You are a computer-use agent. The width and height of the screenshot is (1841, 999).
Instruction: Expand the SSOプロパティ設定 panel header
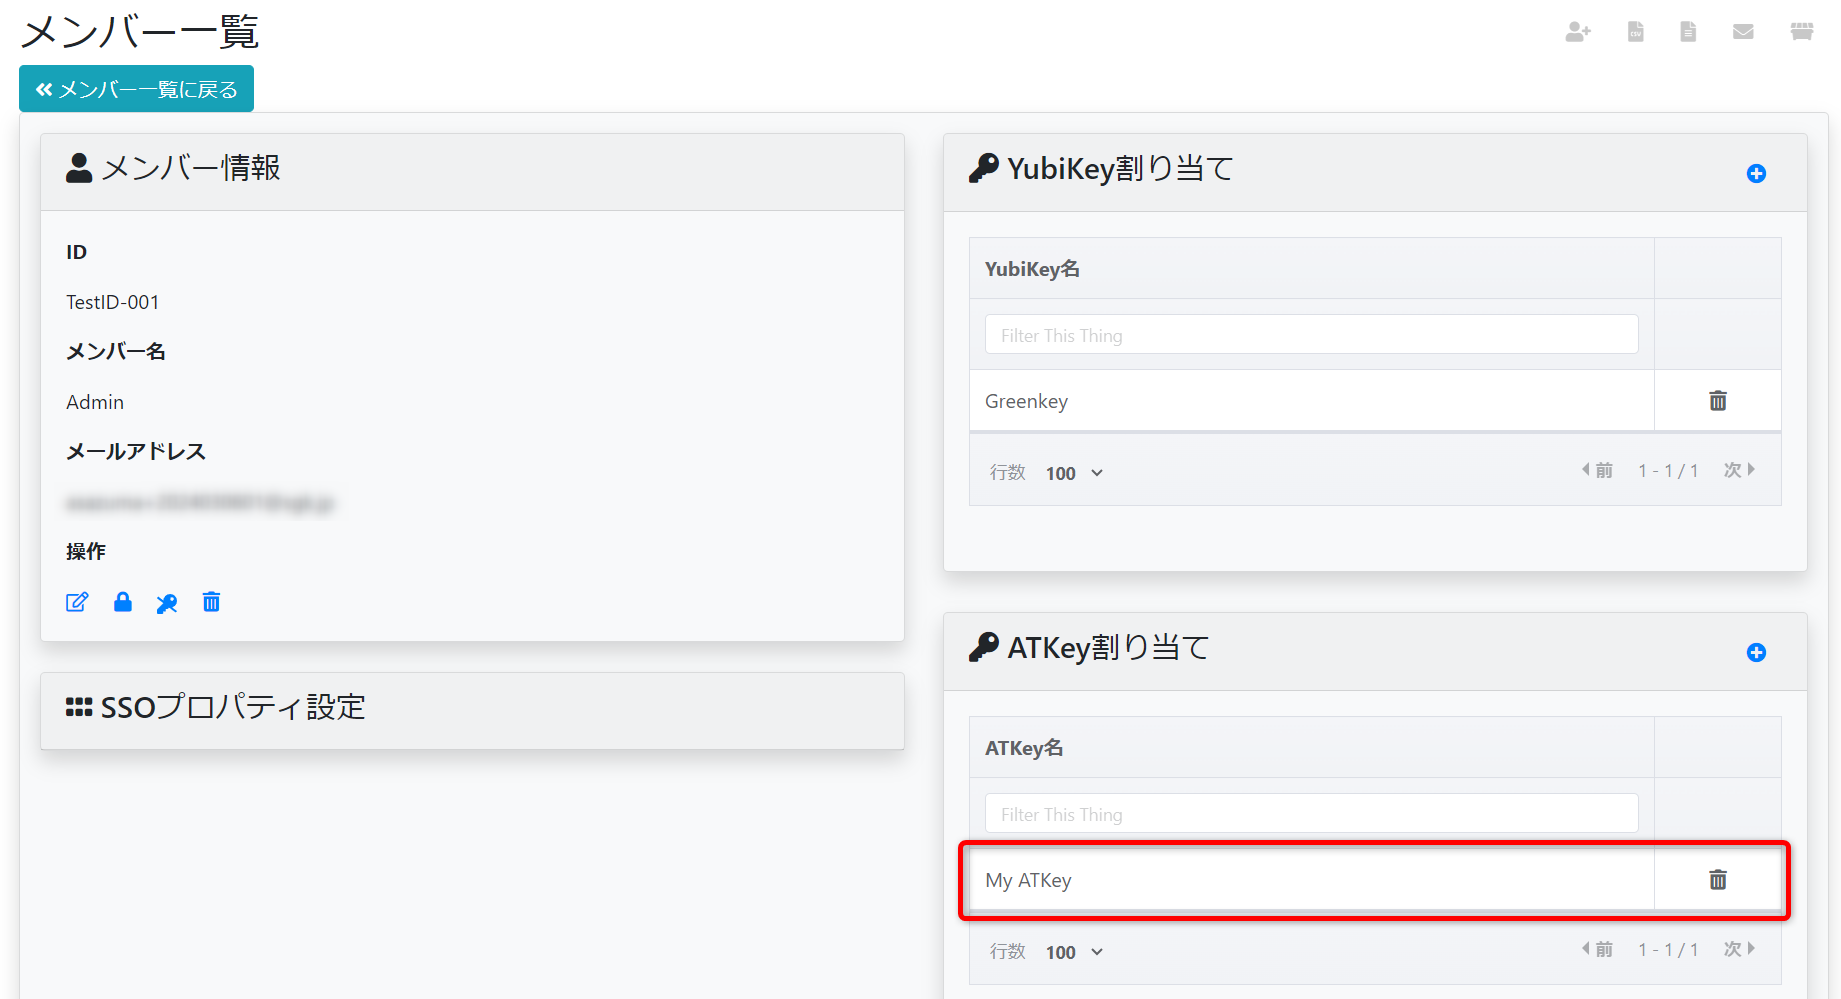(472, 708)
